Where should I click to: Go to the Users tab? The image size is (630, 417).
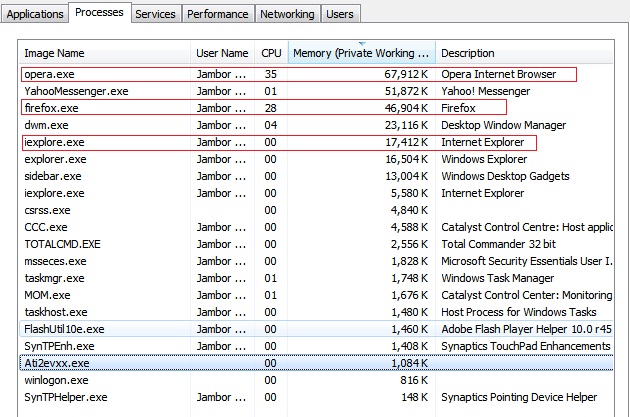(340, 14)
